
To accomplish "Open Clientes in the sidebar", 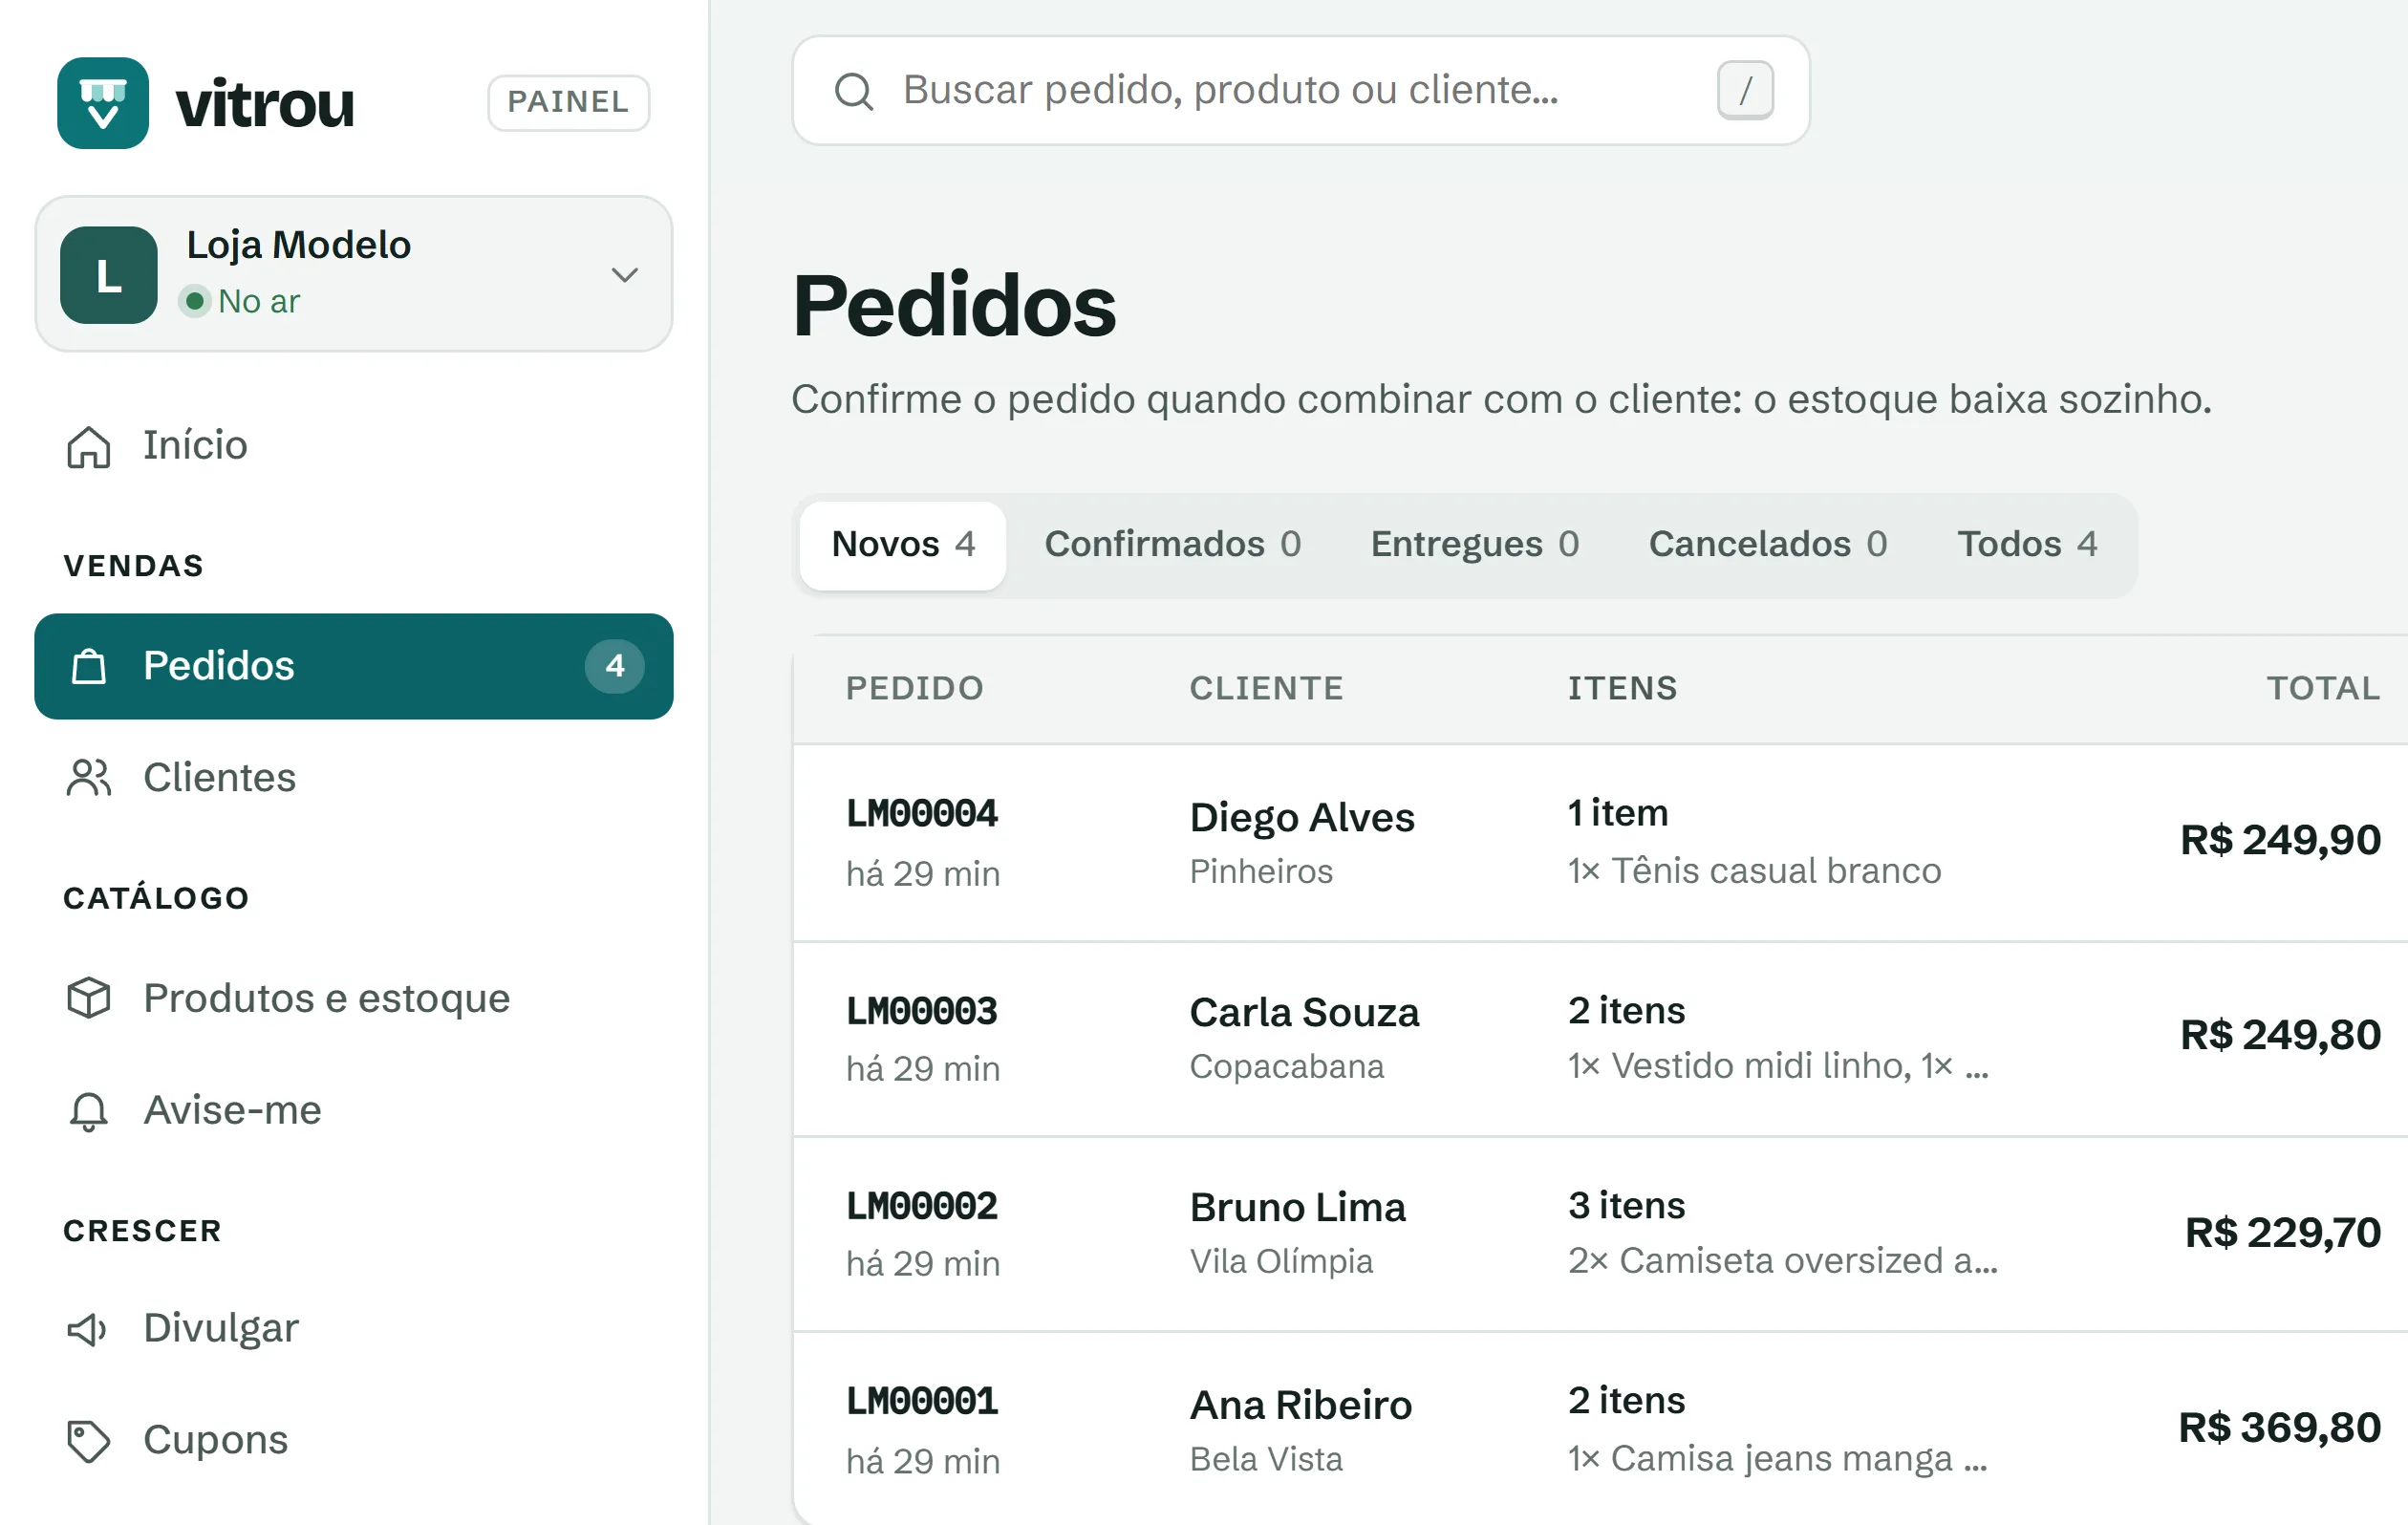I will [353, 777].
